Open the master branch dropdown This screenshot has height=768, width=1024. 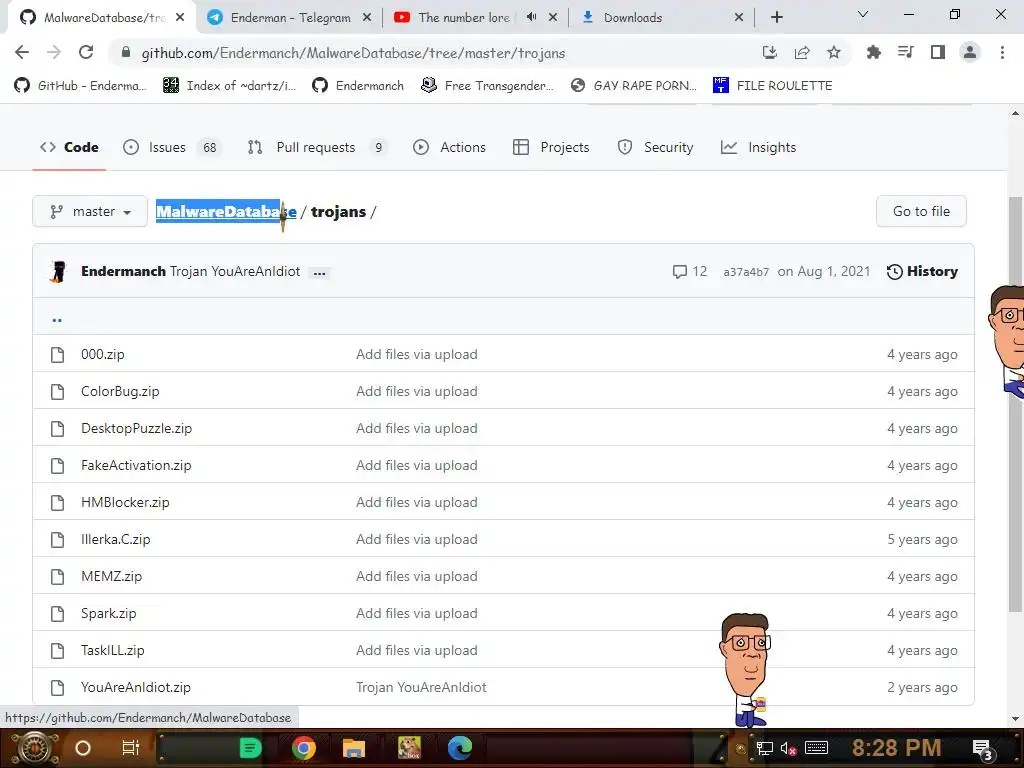(90, 212)
